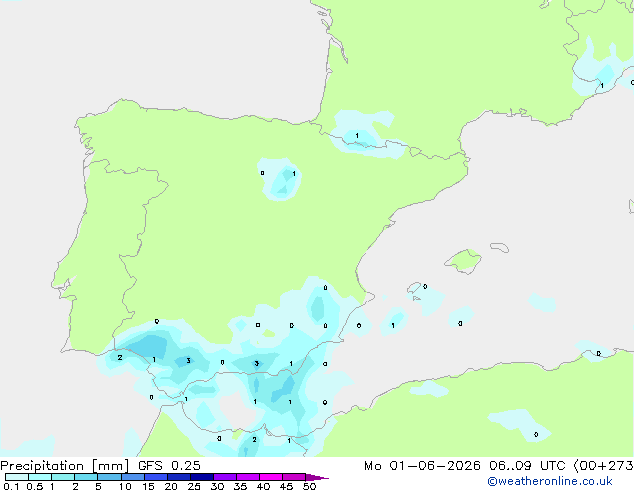Click the value 1 over the French Riviera coast

point(602,86)
